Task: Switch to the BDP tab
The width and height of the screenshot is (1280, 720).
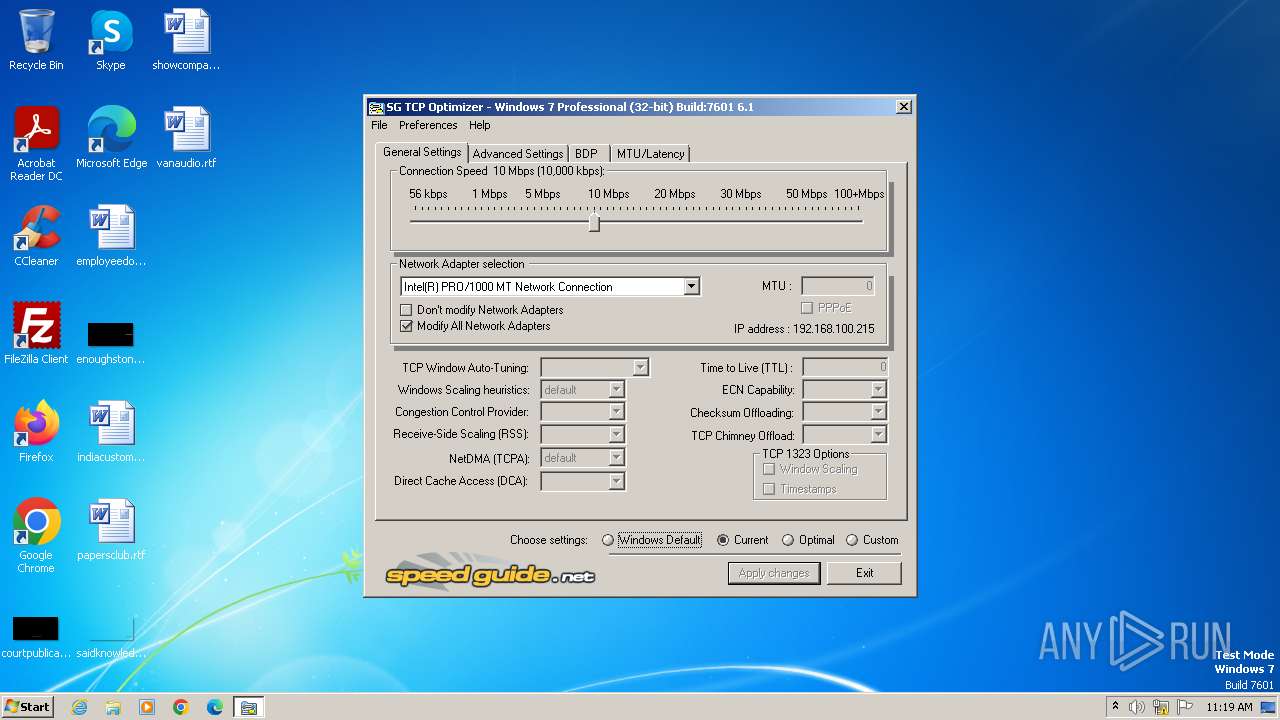Action: tap(586, 154)
